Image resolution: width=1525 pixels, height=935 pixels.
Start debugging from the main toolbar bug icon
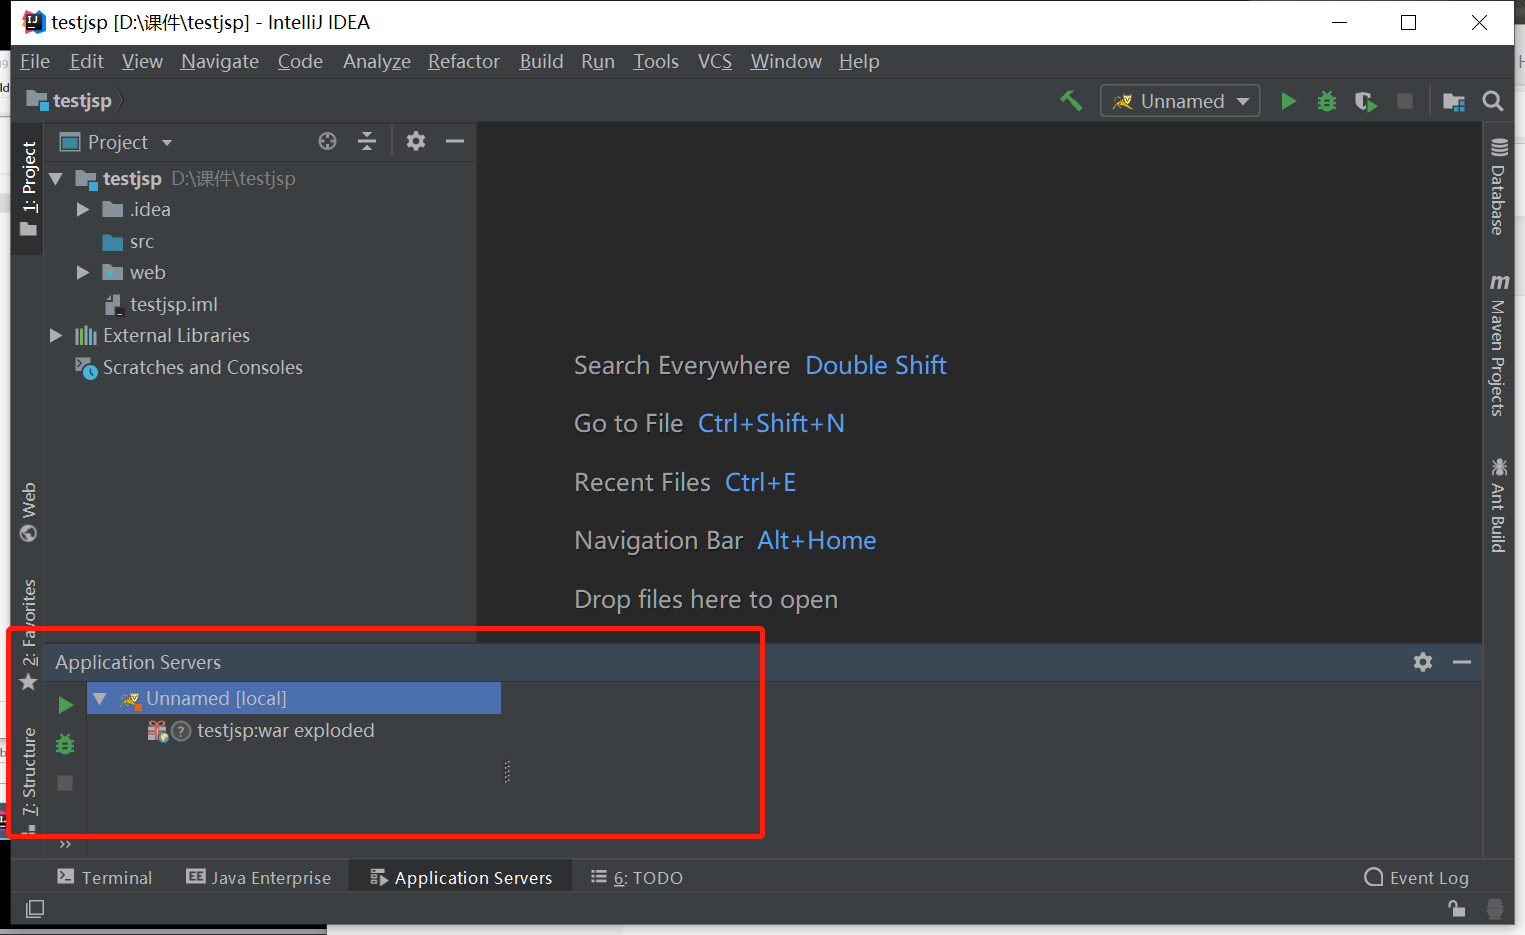[1327, 101]
